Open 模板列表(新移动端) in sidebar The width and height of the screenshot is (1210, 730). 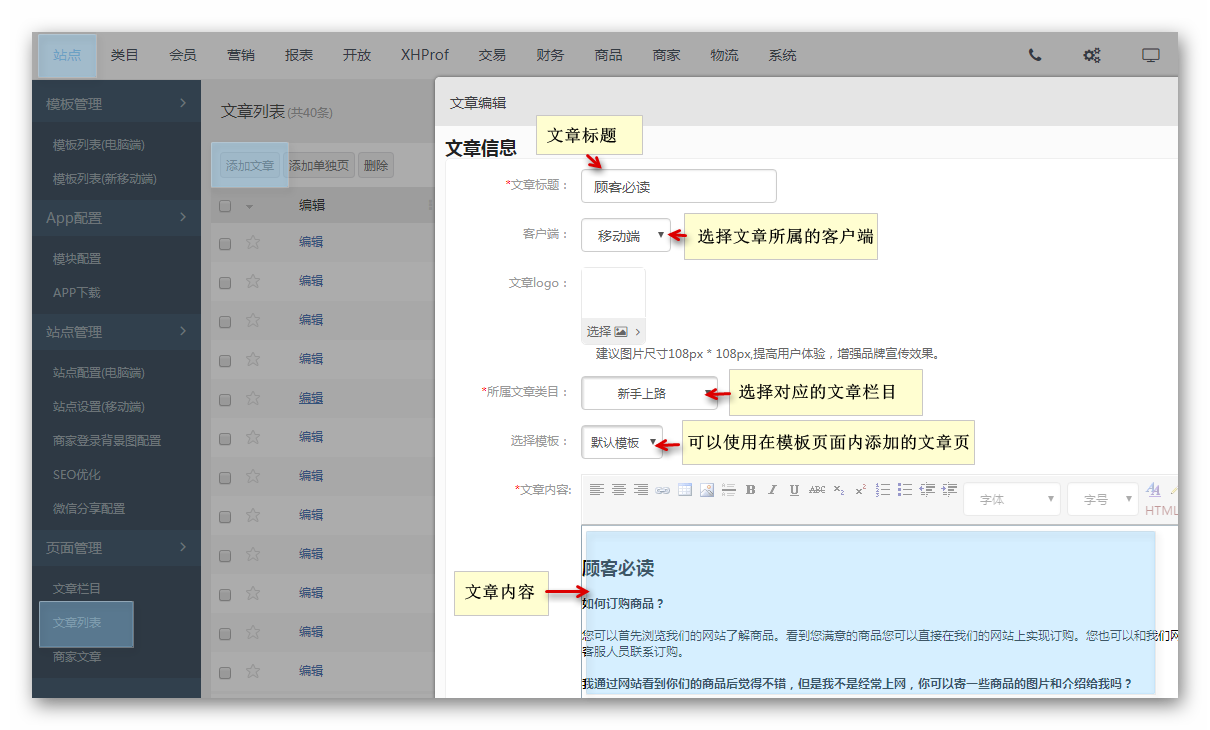[x=105, y=179]
